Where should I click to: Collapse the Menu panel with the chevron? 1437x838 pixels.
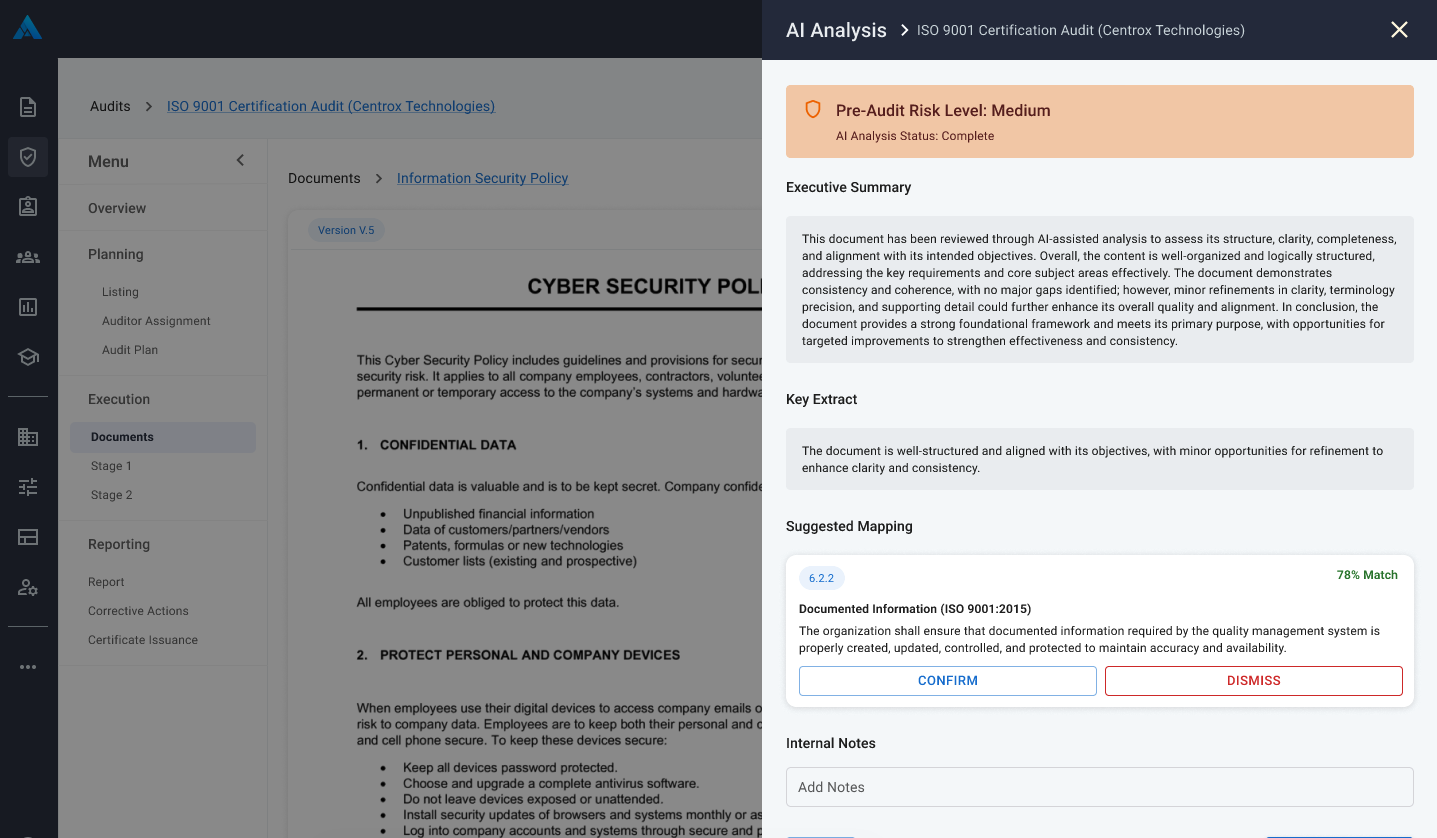[x=240, y=161]
